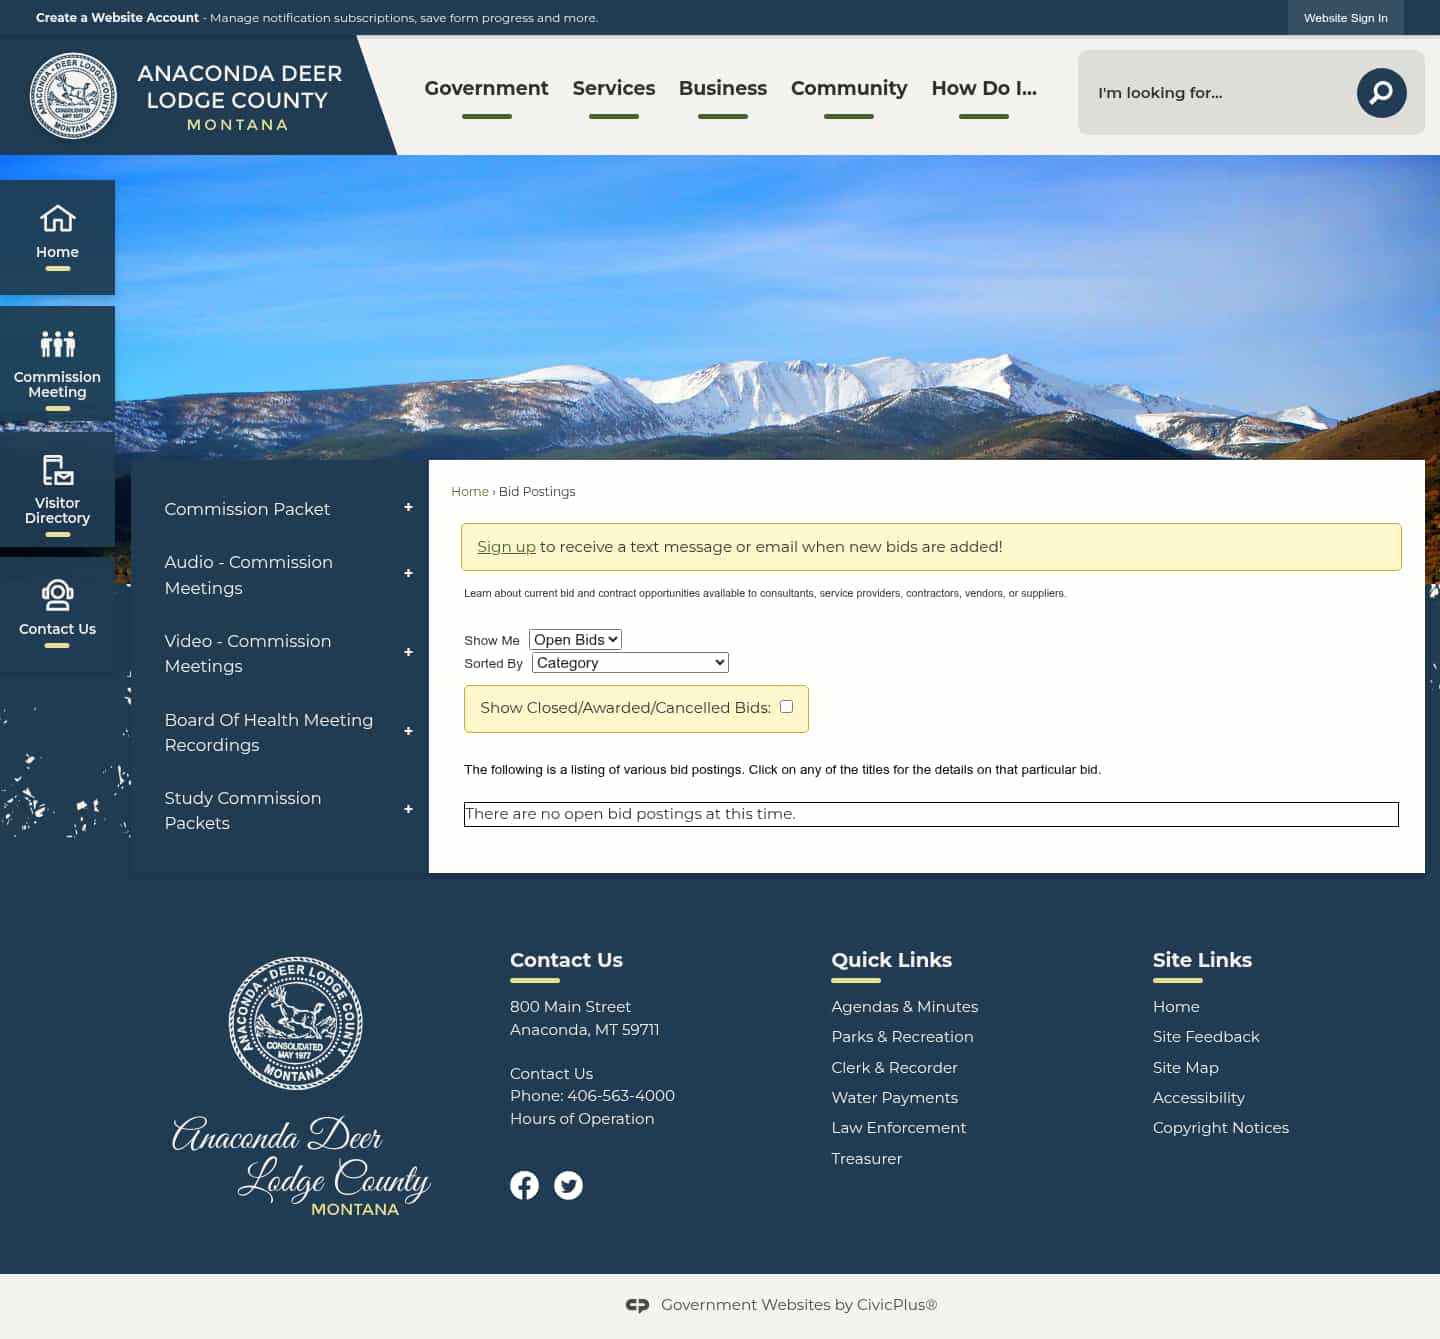
Task: Open the Sorted By Category dropdown
Action: click(x=629, y=662)
